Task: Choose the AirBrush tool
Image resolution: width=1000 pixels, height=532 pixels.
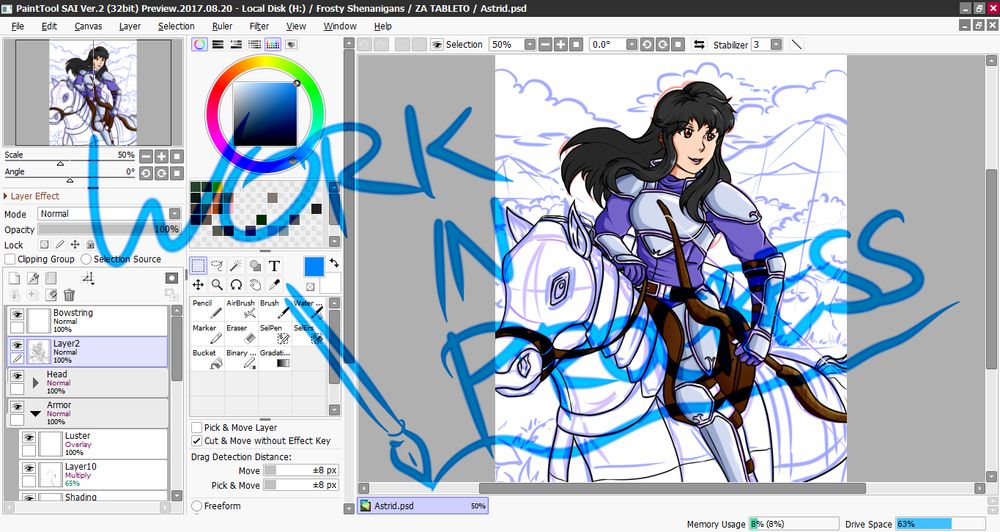Action: click(x=241, y=309)
